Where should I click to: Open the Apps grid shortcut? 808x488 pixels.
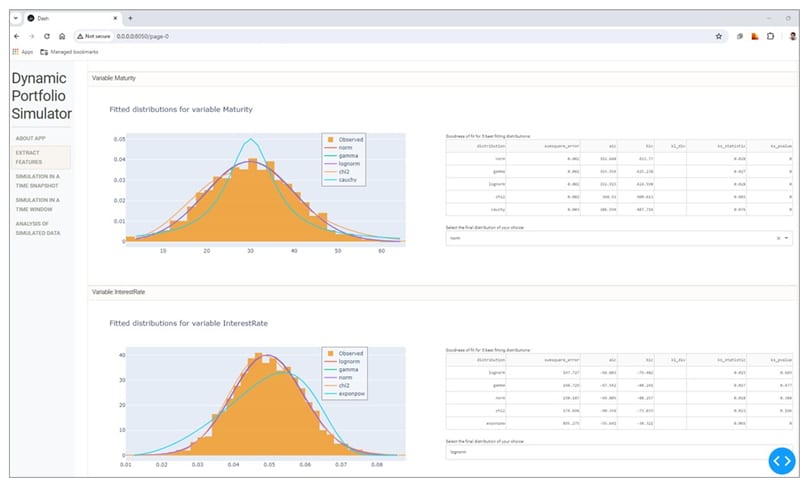point(23,51)
